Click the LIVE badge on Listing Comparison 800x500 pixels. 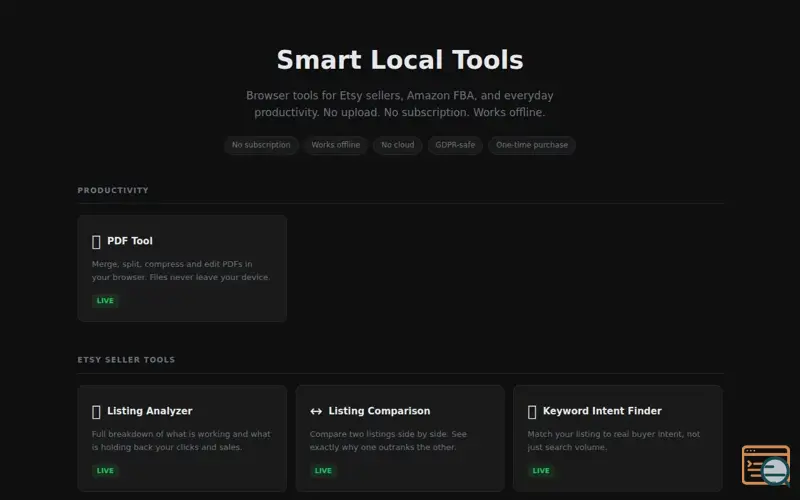(x=323, y=470)
